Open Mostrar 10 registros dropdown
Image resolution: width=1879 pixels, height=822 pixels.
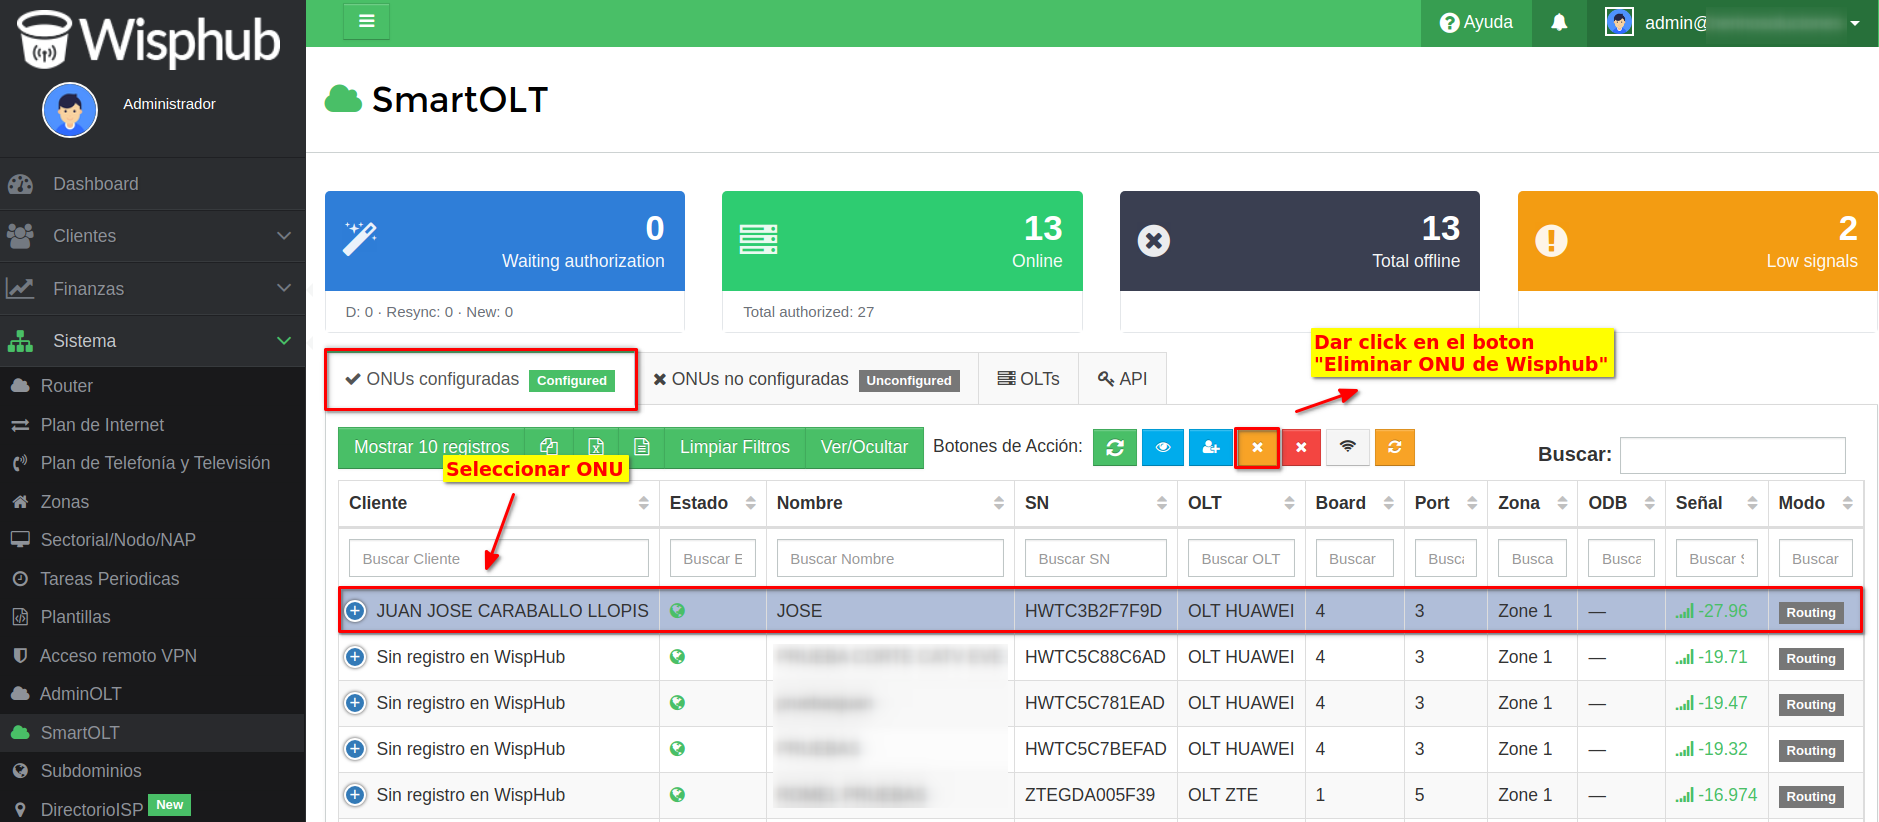pyautogui.click(x=431, y=447)
